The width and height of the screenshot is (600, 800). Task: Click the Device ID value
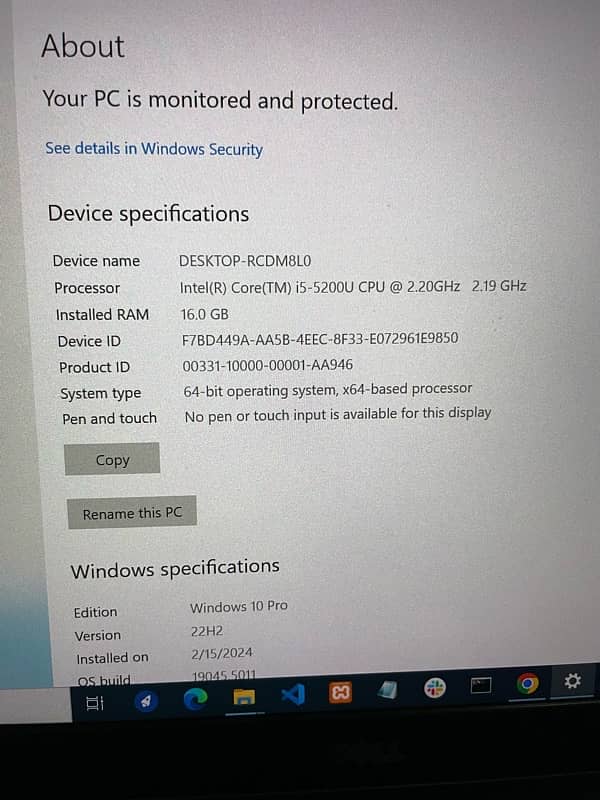pyautogui.click(x=320, y=339)
